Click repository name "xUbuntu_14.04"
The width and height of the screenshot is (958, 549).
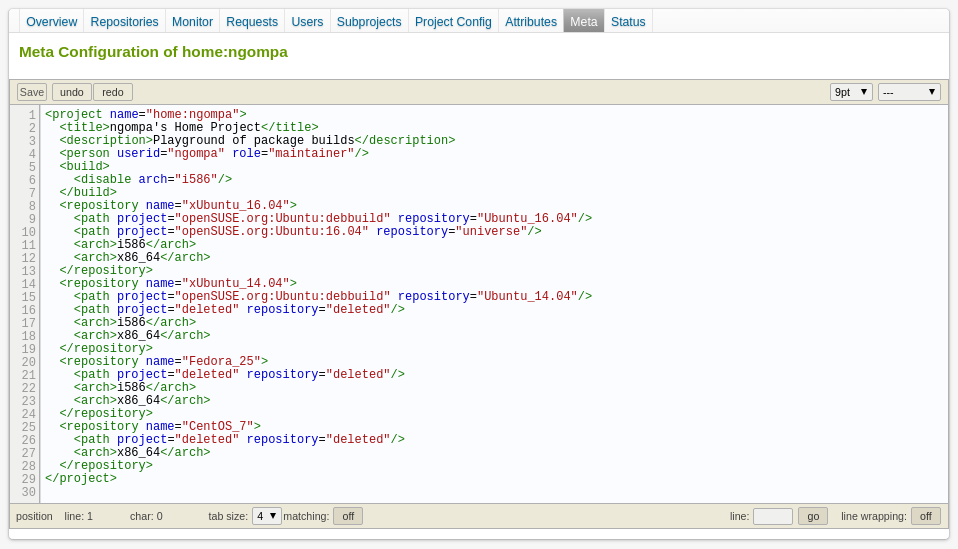[236, 283]
